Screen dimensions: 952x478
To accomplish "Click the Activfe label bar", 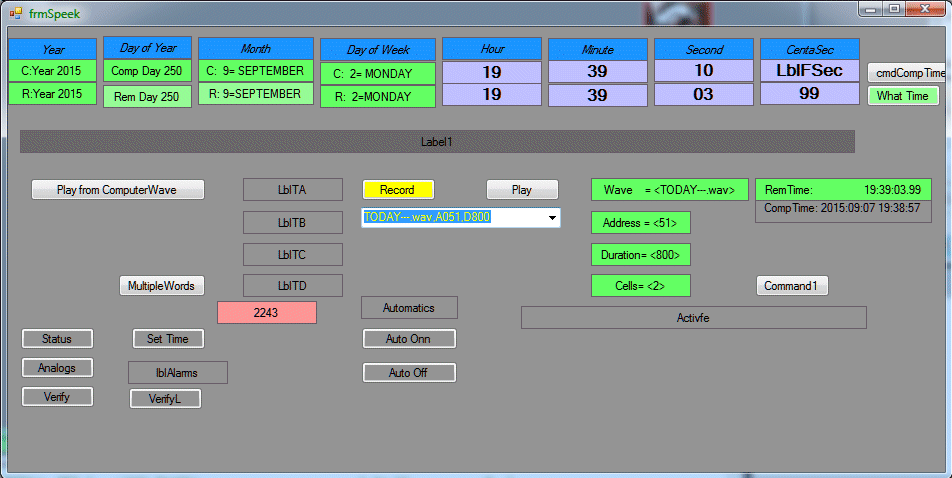I will pyautogui.click(x=694, y=318).
